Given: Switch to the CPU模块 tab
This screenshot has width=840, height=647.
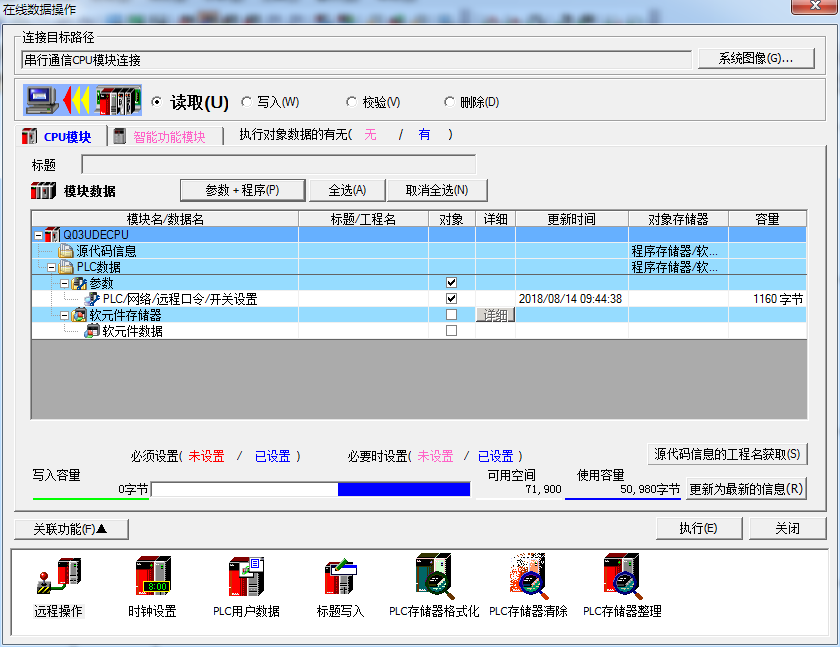Looking at the screenshot, I should (x=58, y=137).
